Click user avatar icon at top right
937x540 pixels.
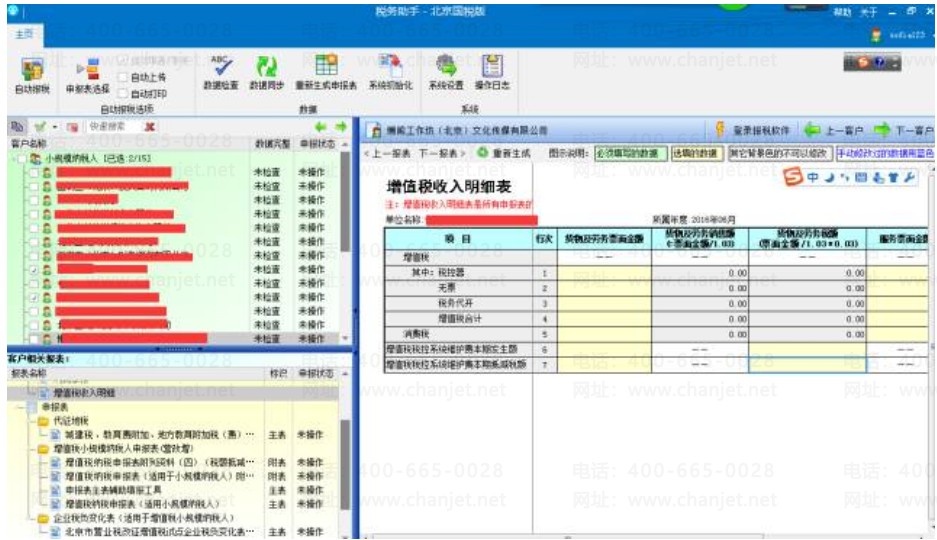[x=876, y=35]
